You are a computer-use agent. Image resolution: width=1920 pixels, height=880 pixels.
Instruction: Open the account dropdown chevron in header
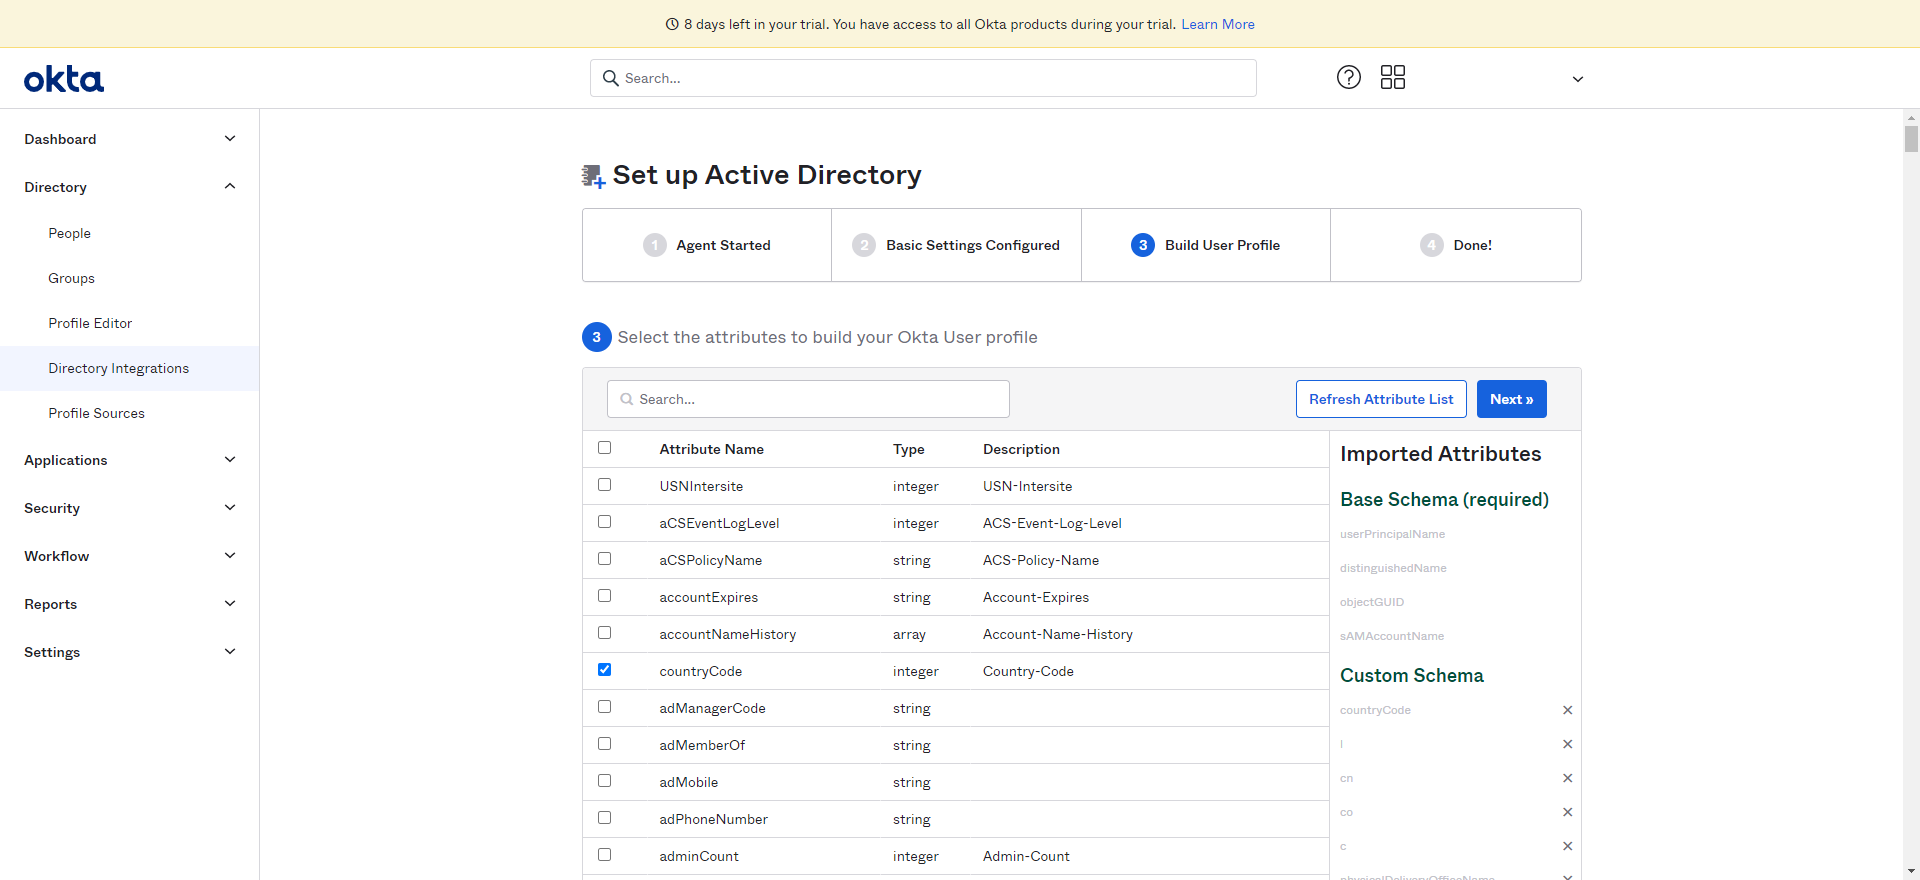1577,79
